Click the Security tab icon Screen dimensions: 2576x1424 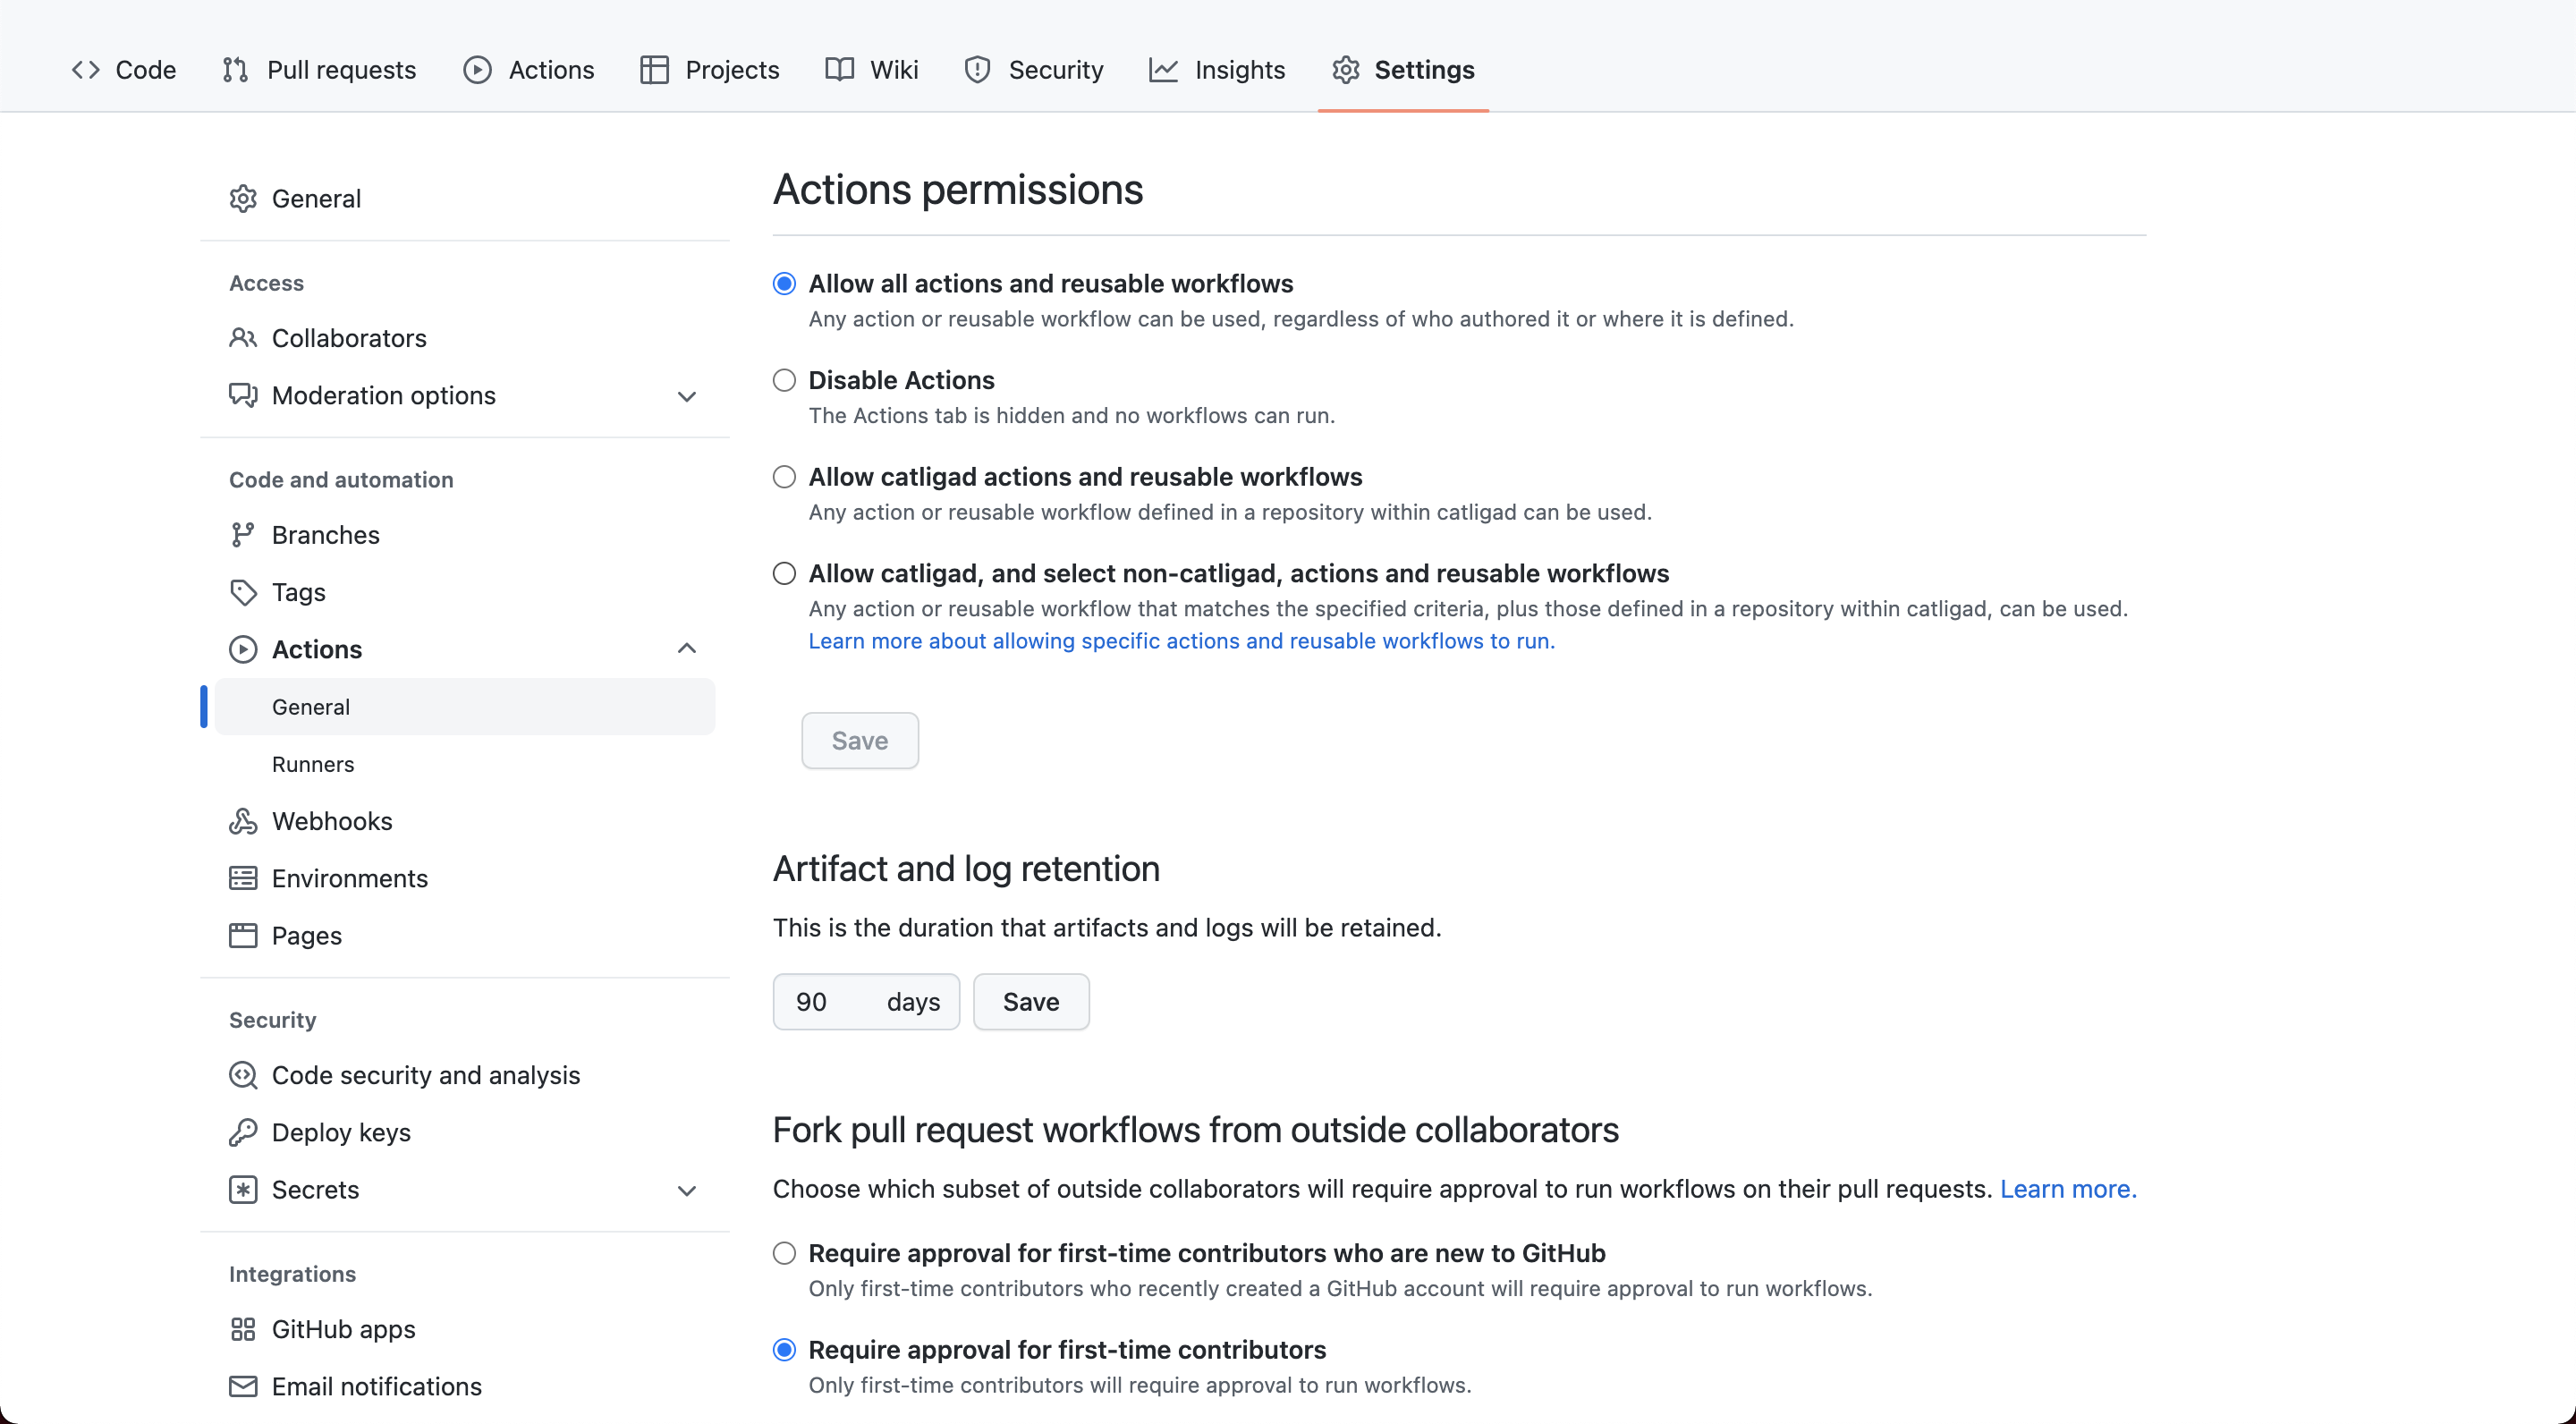(979, 70)
